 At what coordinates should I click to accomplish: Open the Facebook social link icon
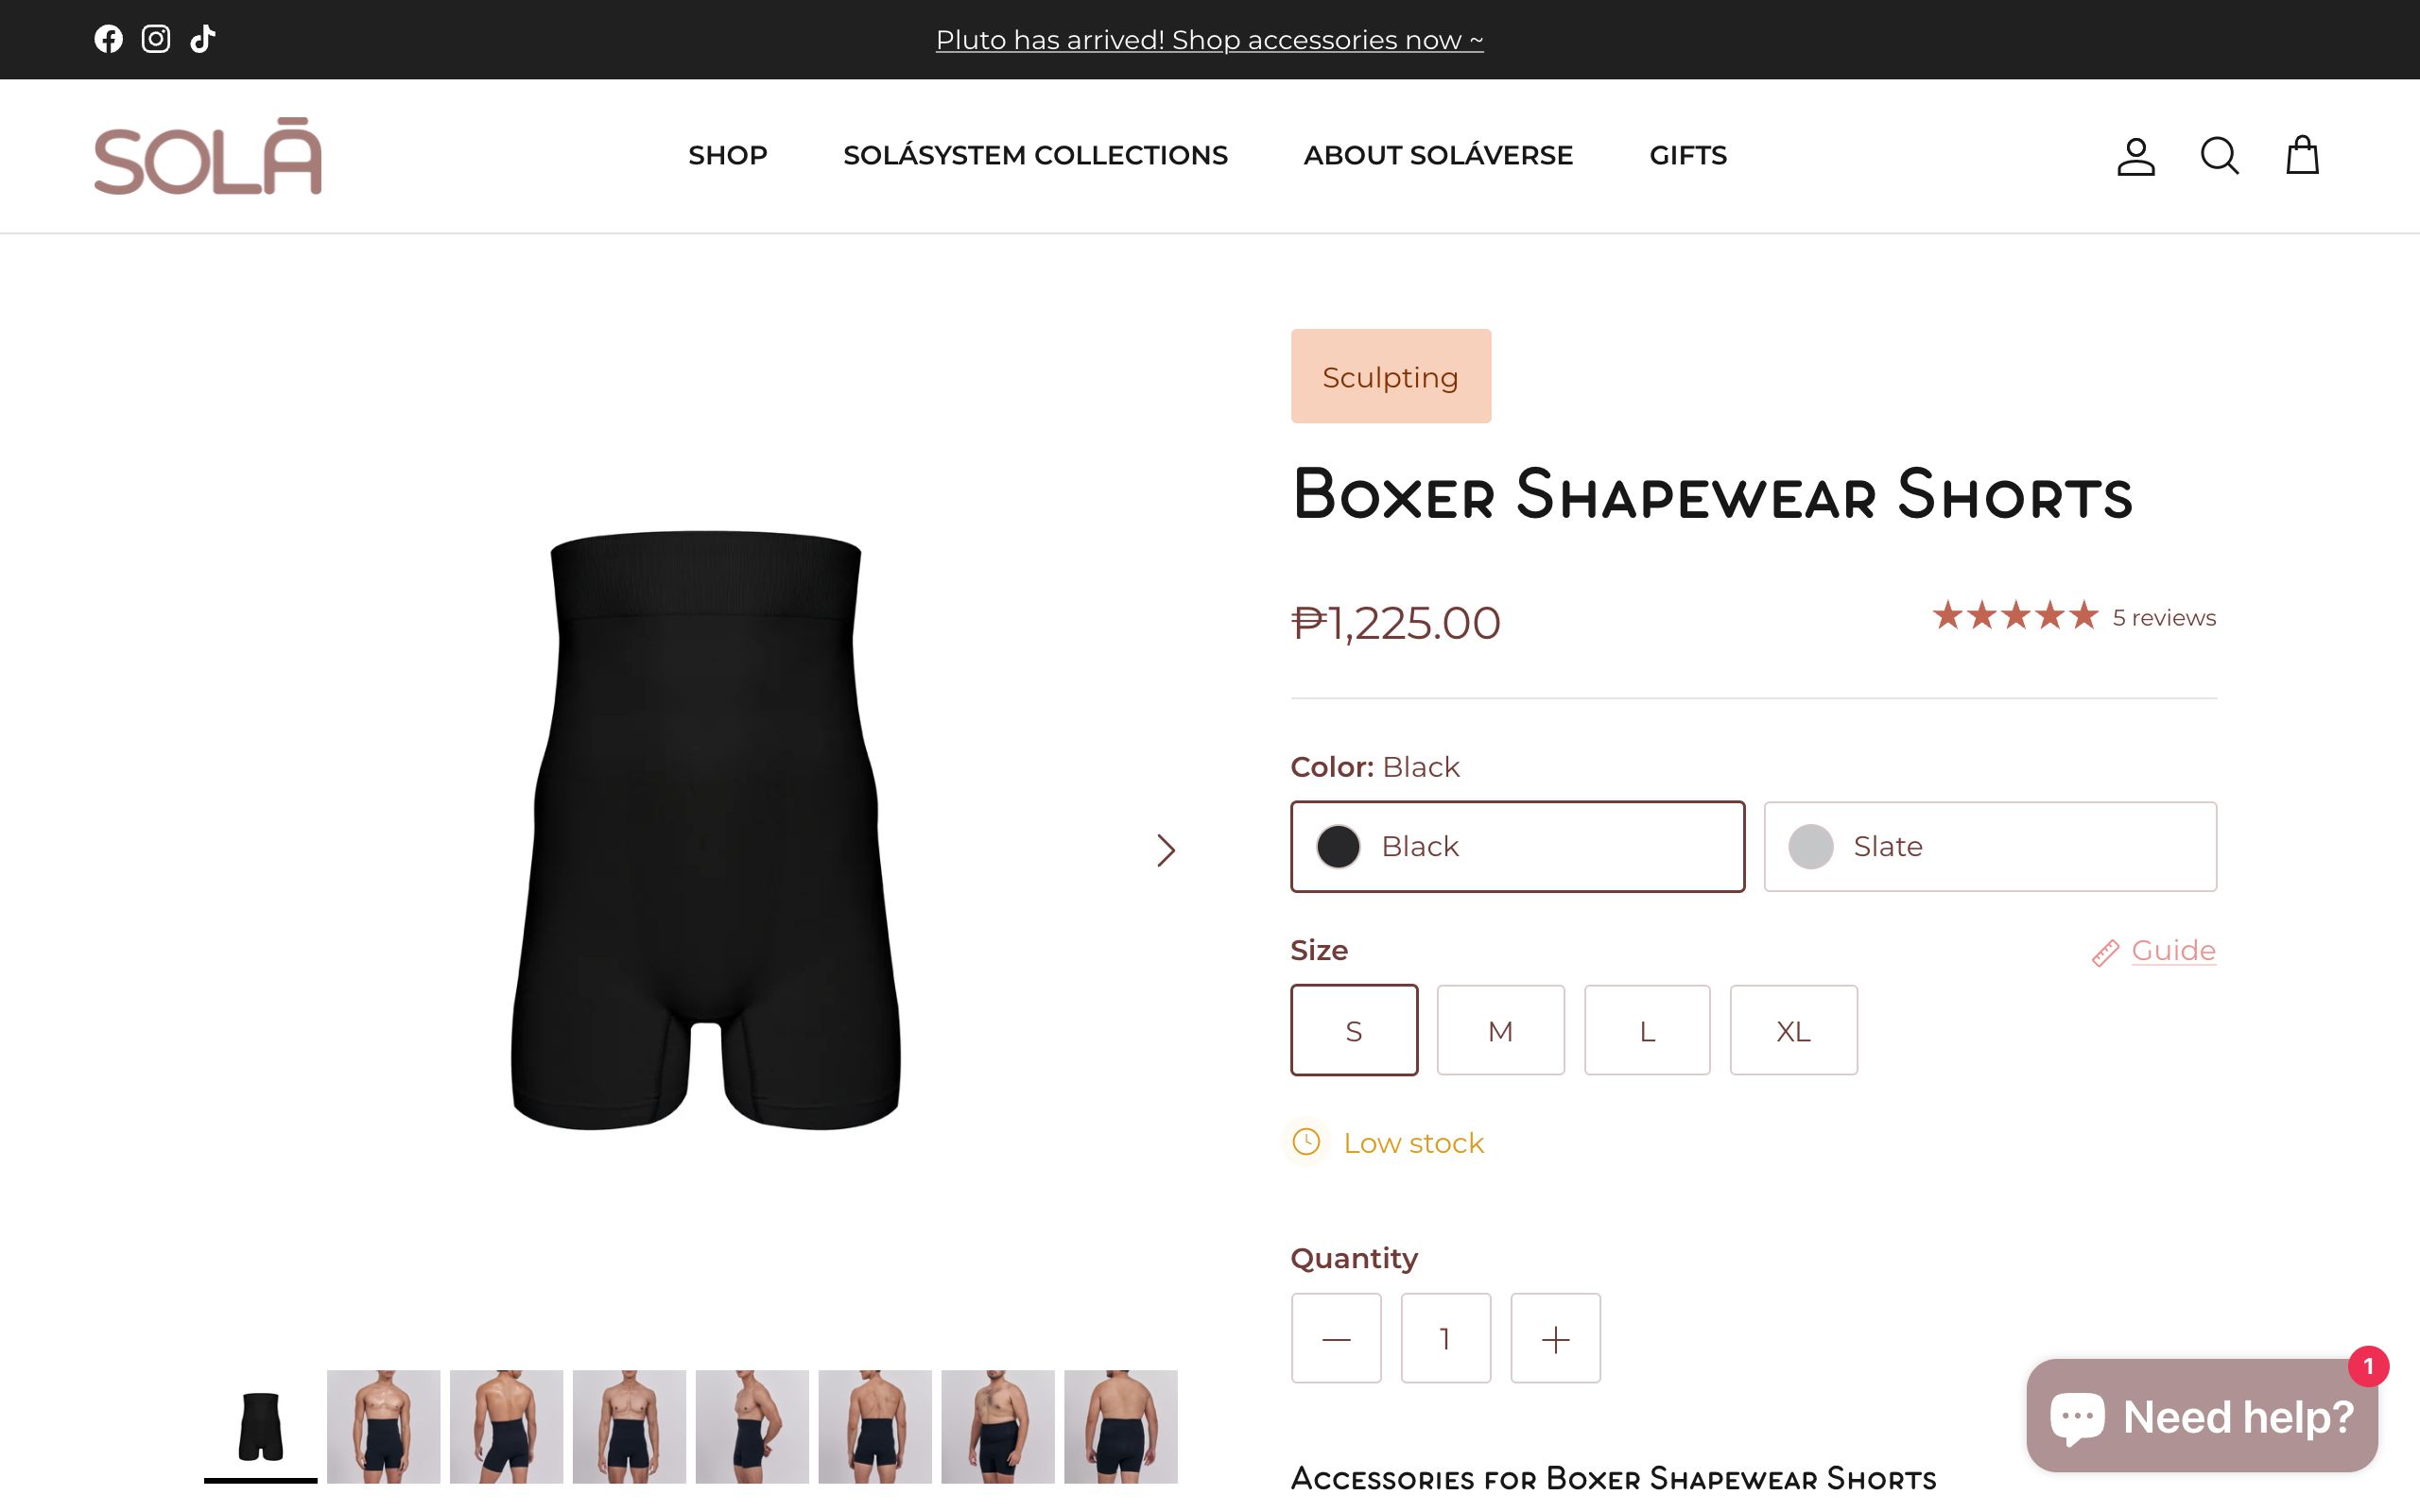click(x=108, y=39)
